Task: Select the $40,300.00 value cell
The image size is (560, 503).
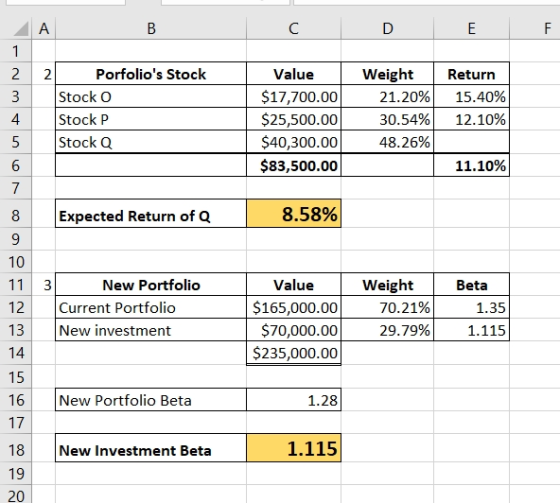Action: coord(294,142)
